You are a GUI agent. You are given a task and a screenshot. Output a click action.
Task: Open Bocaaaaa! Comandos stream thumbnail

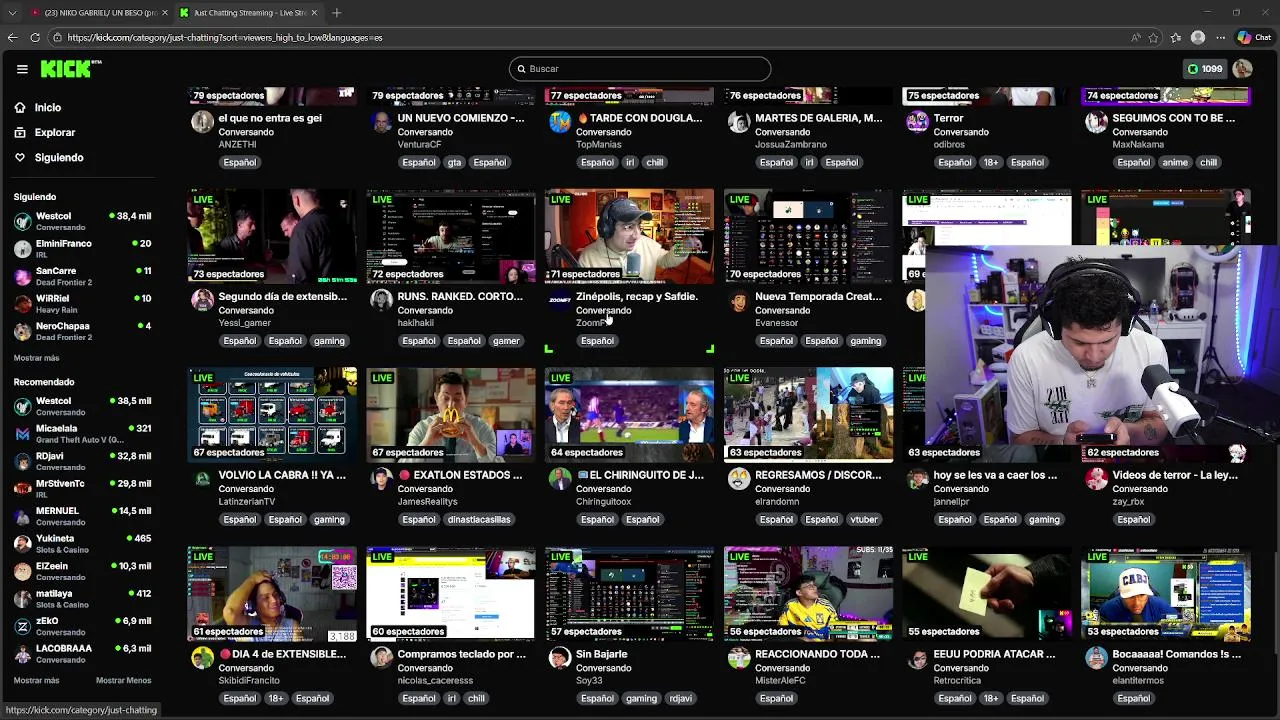pos(1166,594)
